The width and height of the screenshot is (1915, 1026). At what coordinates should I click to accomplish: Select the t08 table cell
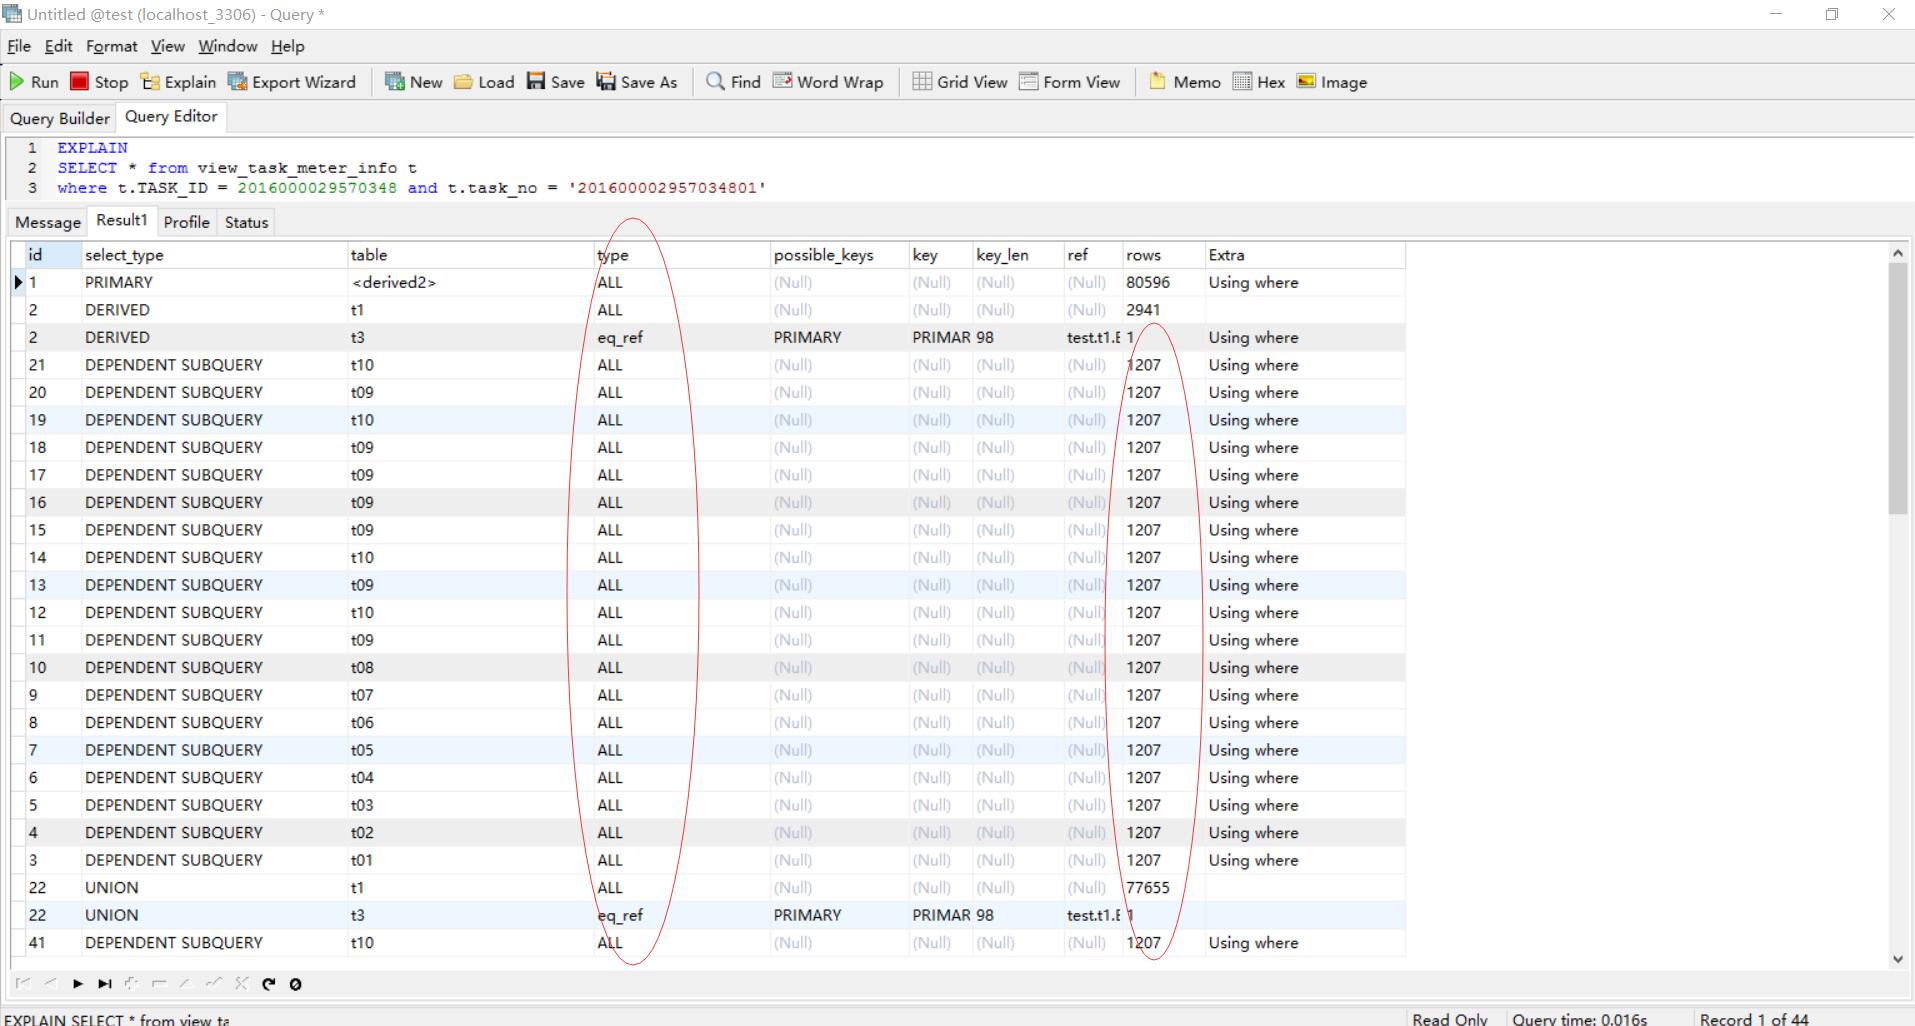[470, 667]
